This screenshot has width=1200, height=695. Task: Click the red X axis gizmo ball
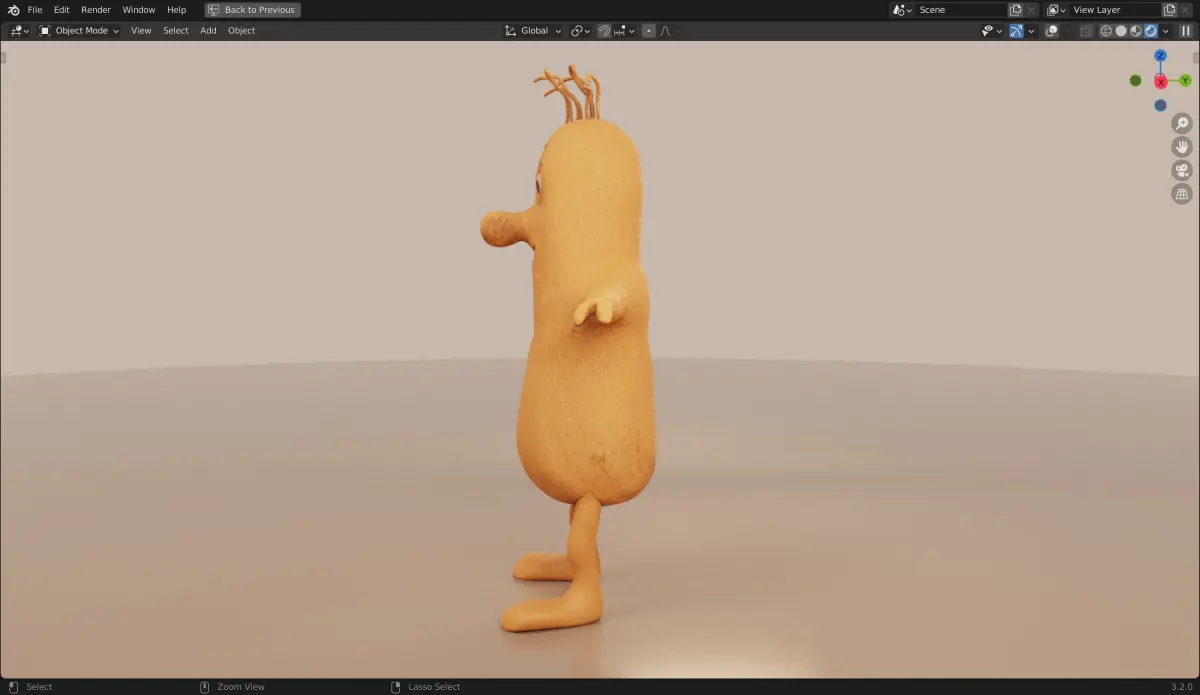1160,81
